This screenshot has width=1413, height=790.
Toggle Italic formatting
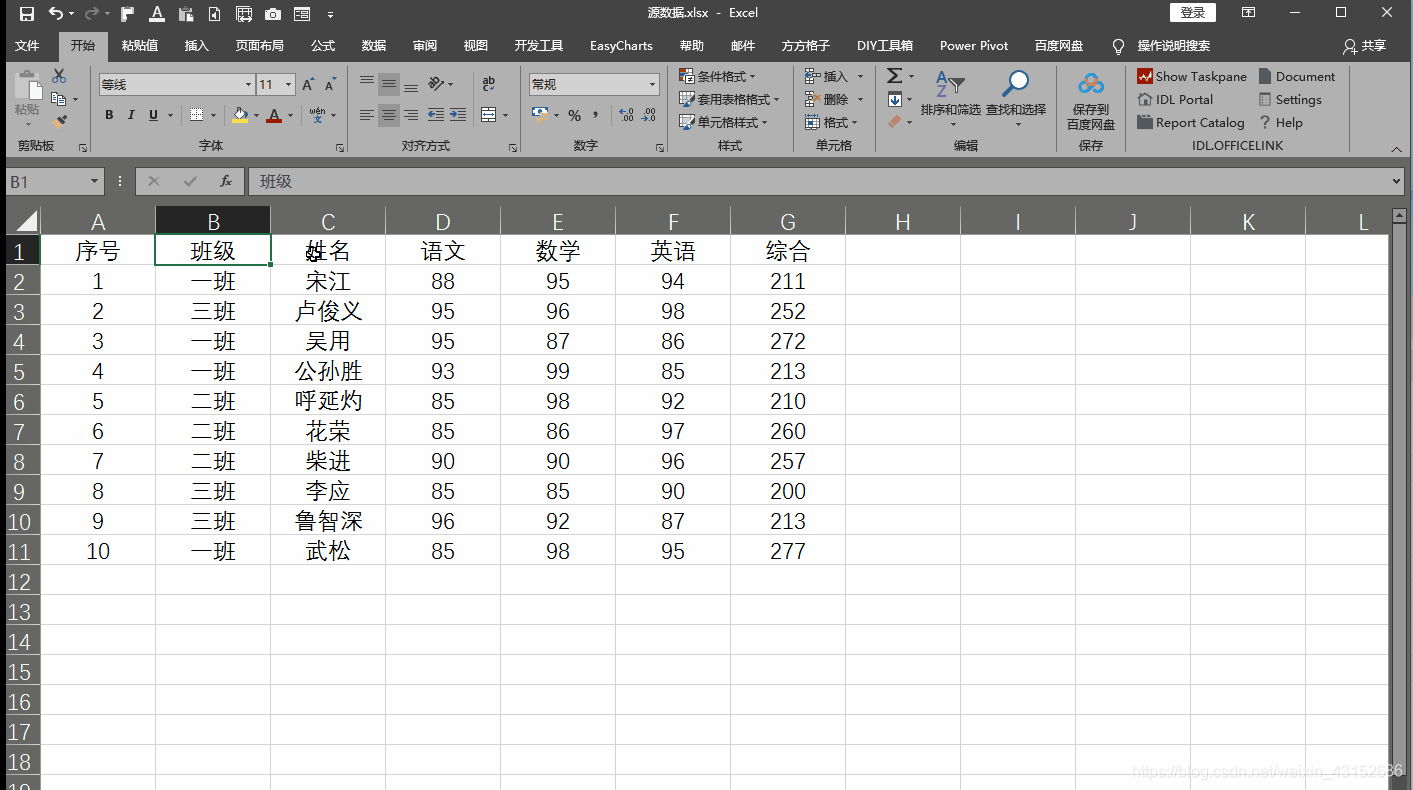[131, 115]
